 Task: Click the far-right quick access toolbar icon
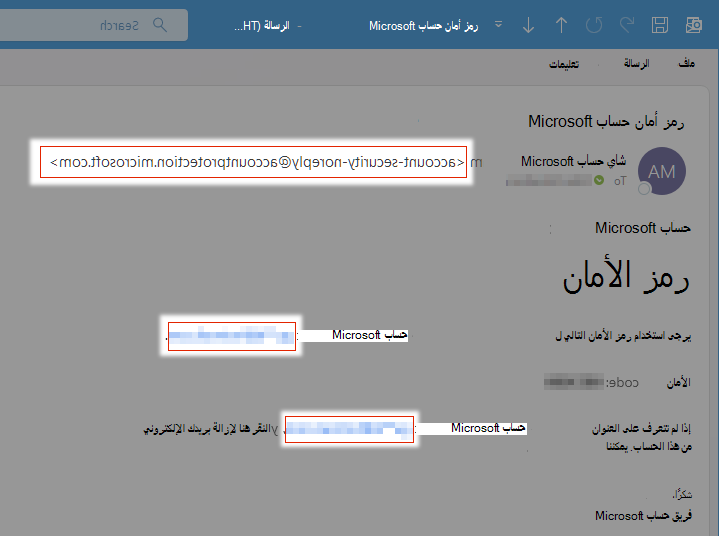pos(693,25)
